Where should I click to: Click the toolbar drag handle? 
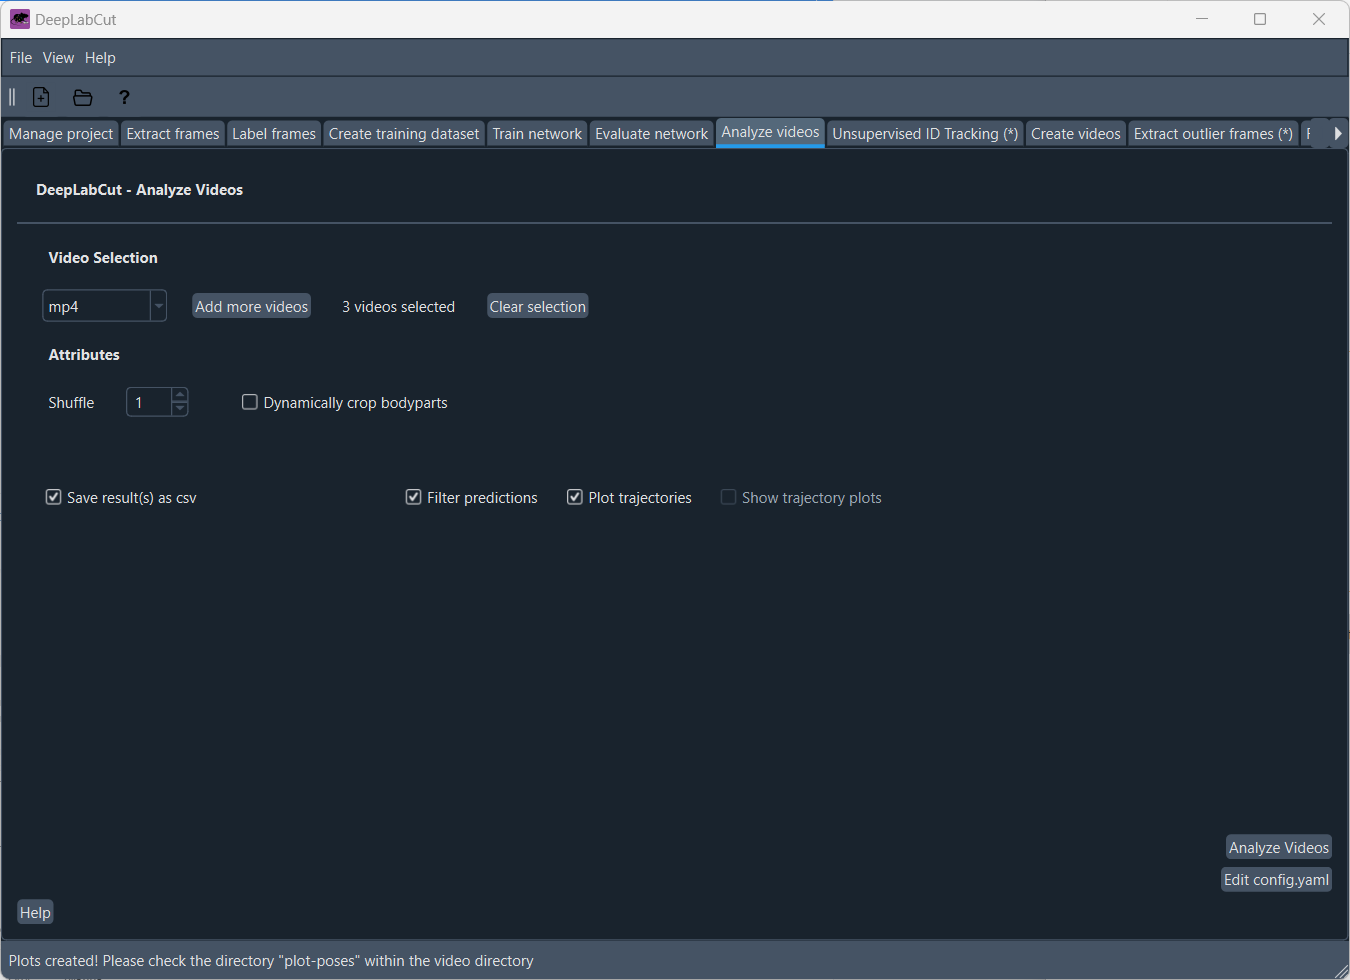[12, 97]
